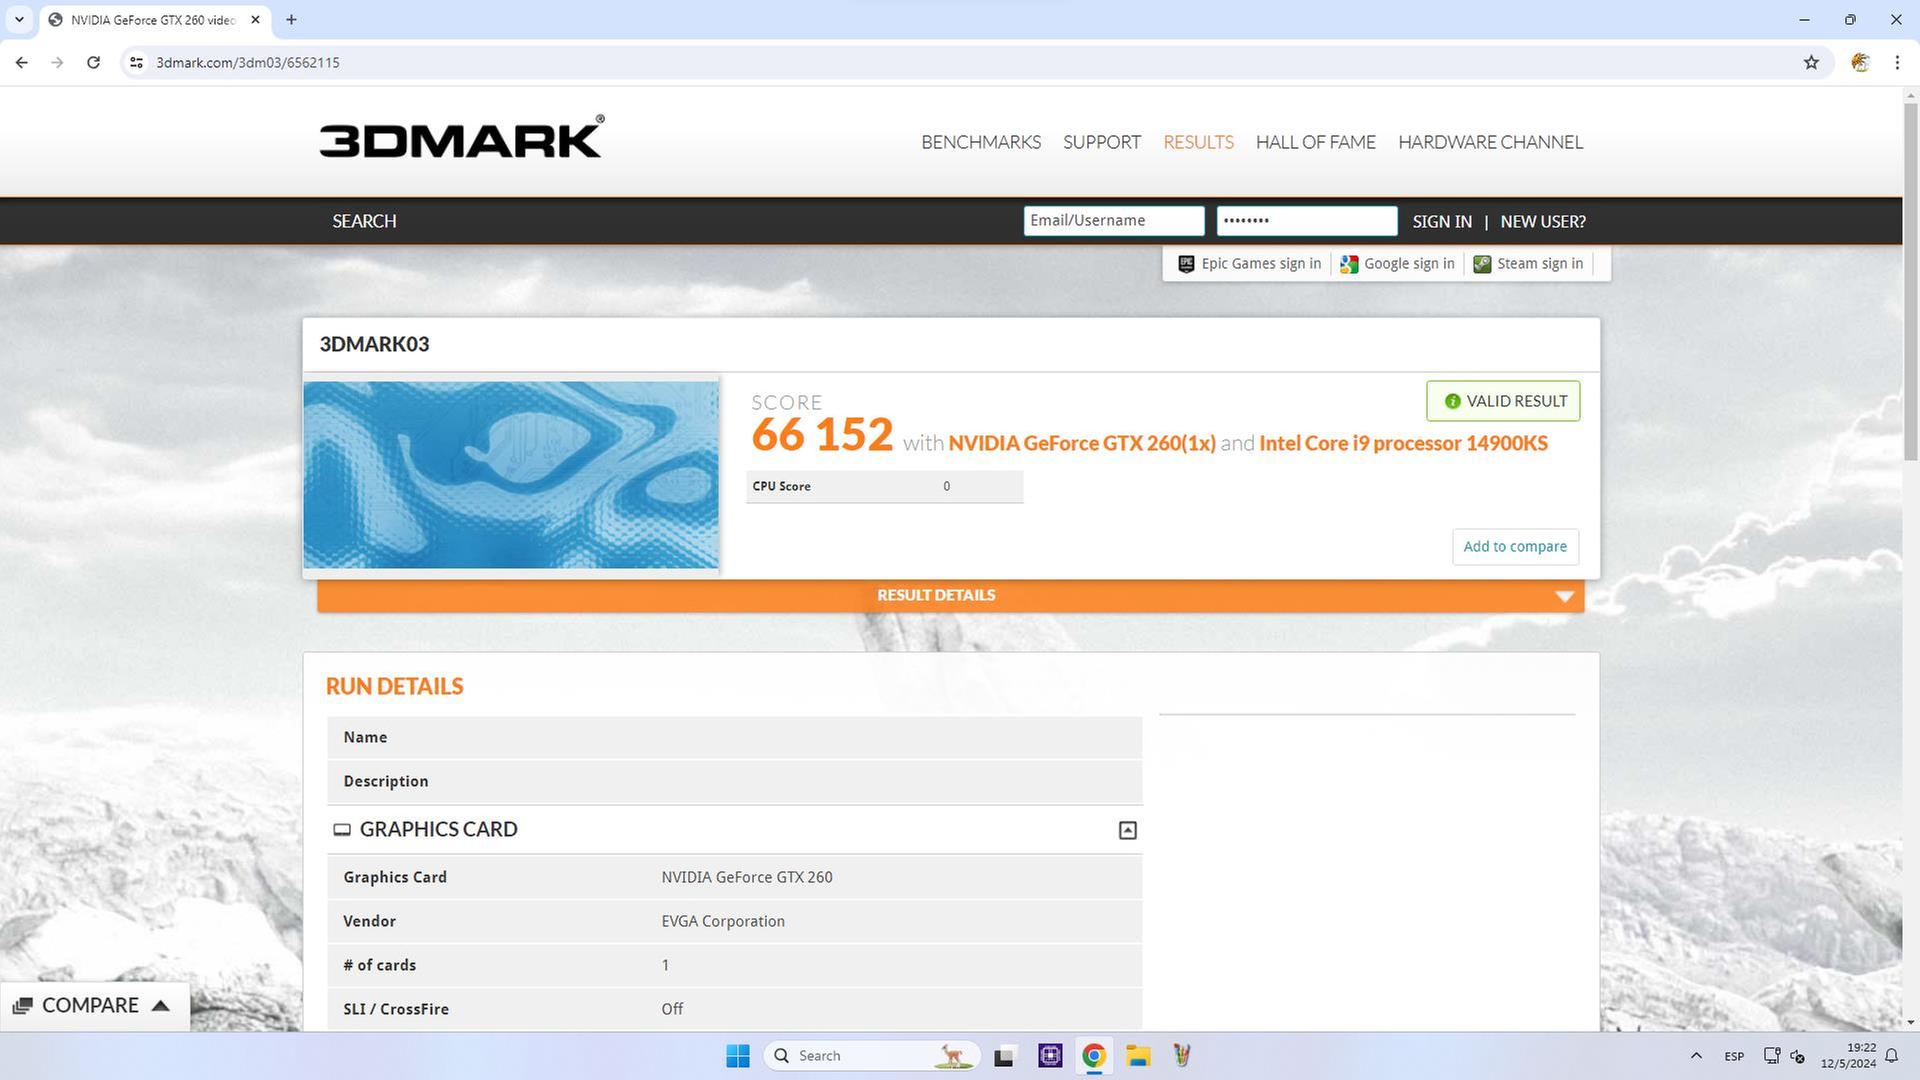Expand the Compare panel arrow
The height and width of the screenshot is (1080, 1920).
160,1006
